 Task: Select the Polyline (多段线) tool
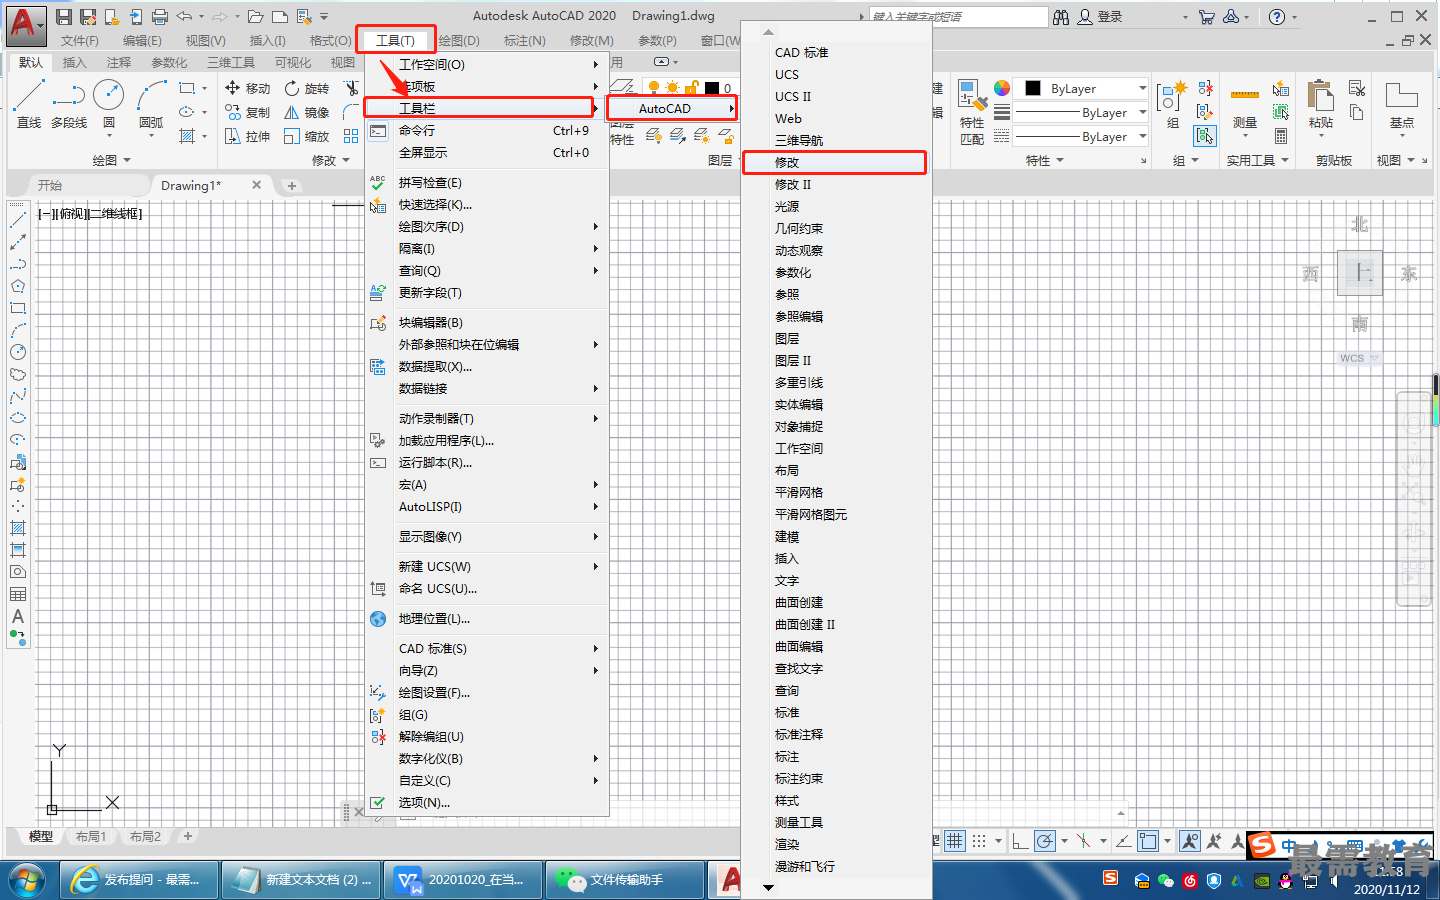coord(69,104)
